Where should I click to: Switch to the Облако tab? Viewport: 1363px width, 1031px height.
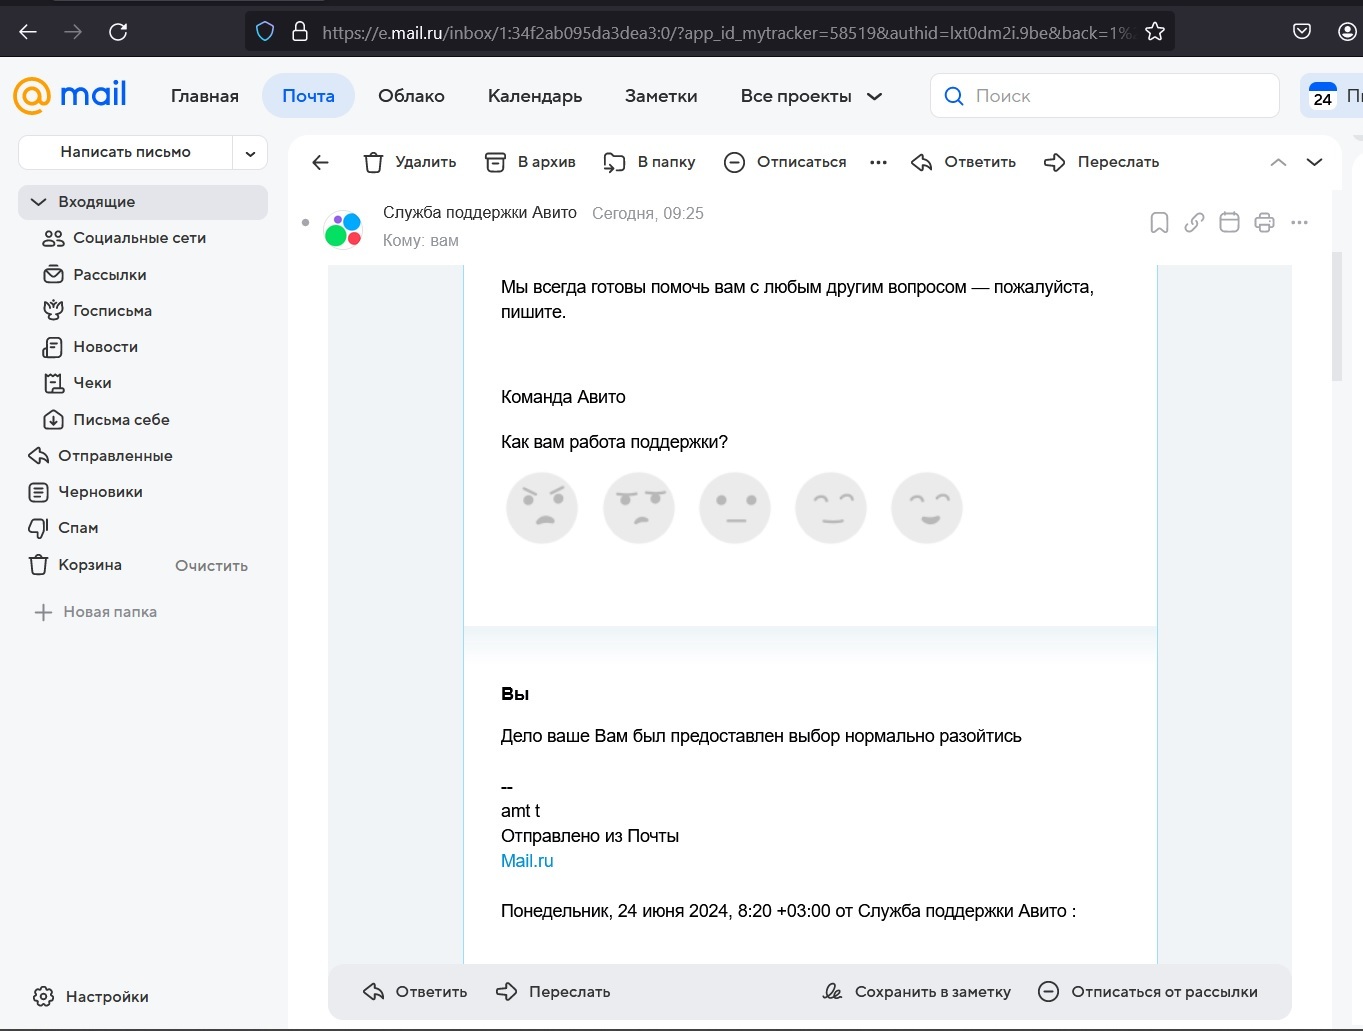pos(411,96)
